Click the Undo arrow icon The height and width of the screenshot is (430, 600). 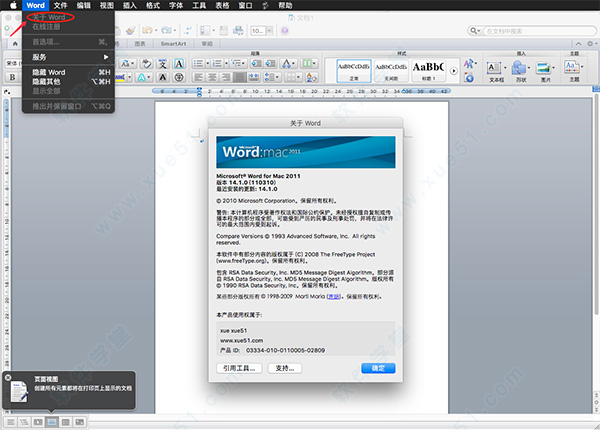tap(148, 31)
